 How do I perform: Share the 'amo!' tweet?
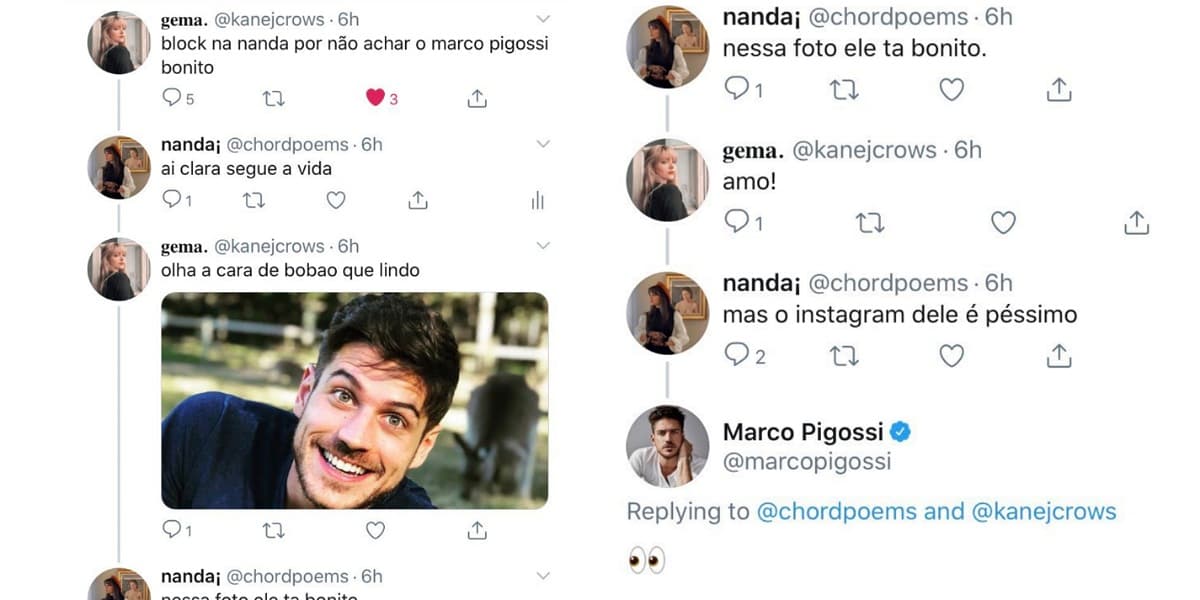coord(1137,222)
